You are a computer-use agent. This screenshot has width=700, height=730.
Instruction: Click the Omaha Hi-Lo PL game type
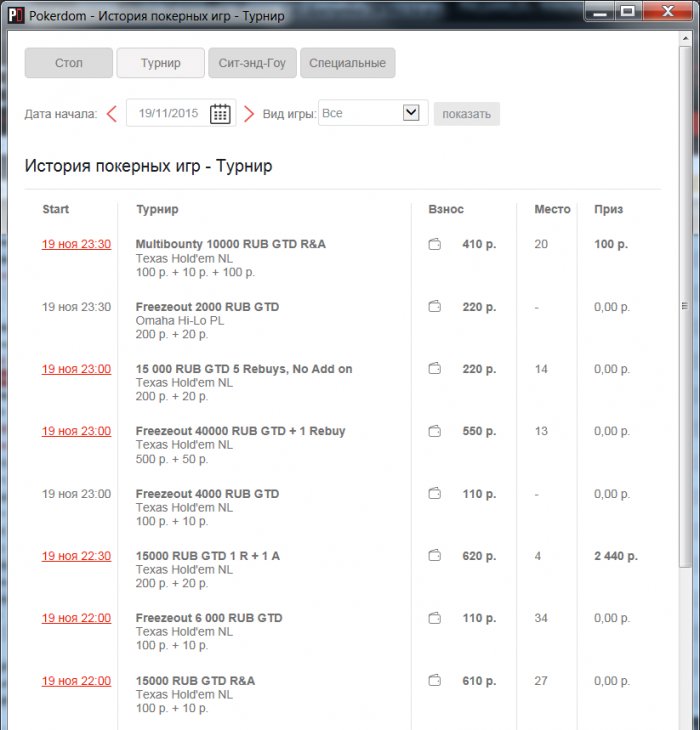pos(180,320)
